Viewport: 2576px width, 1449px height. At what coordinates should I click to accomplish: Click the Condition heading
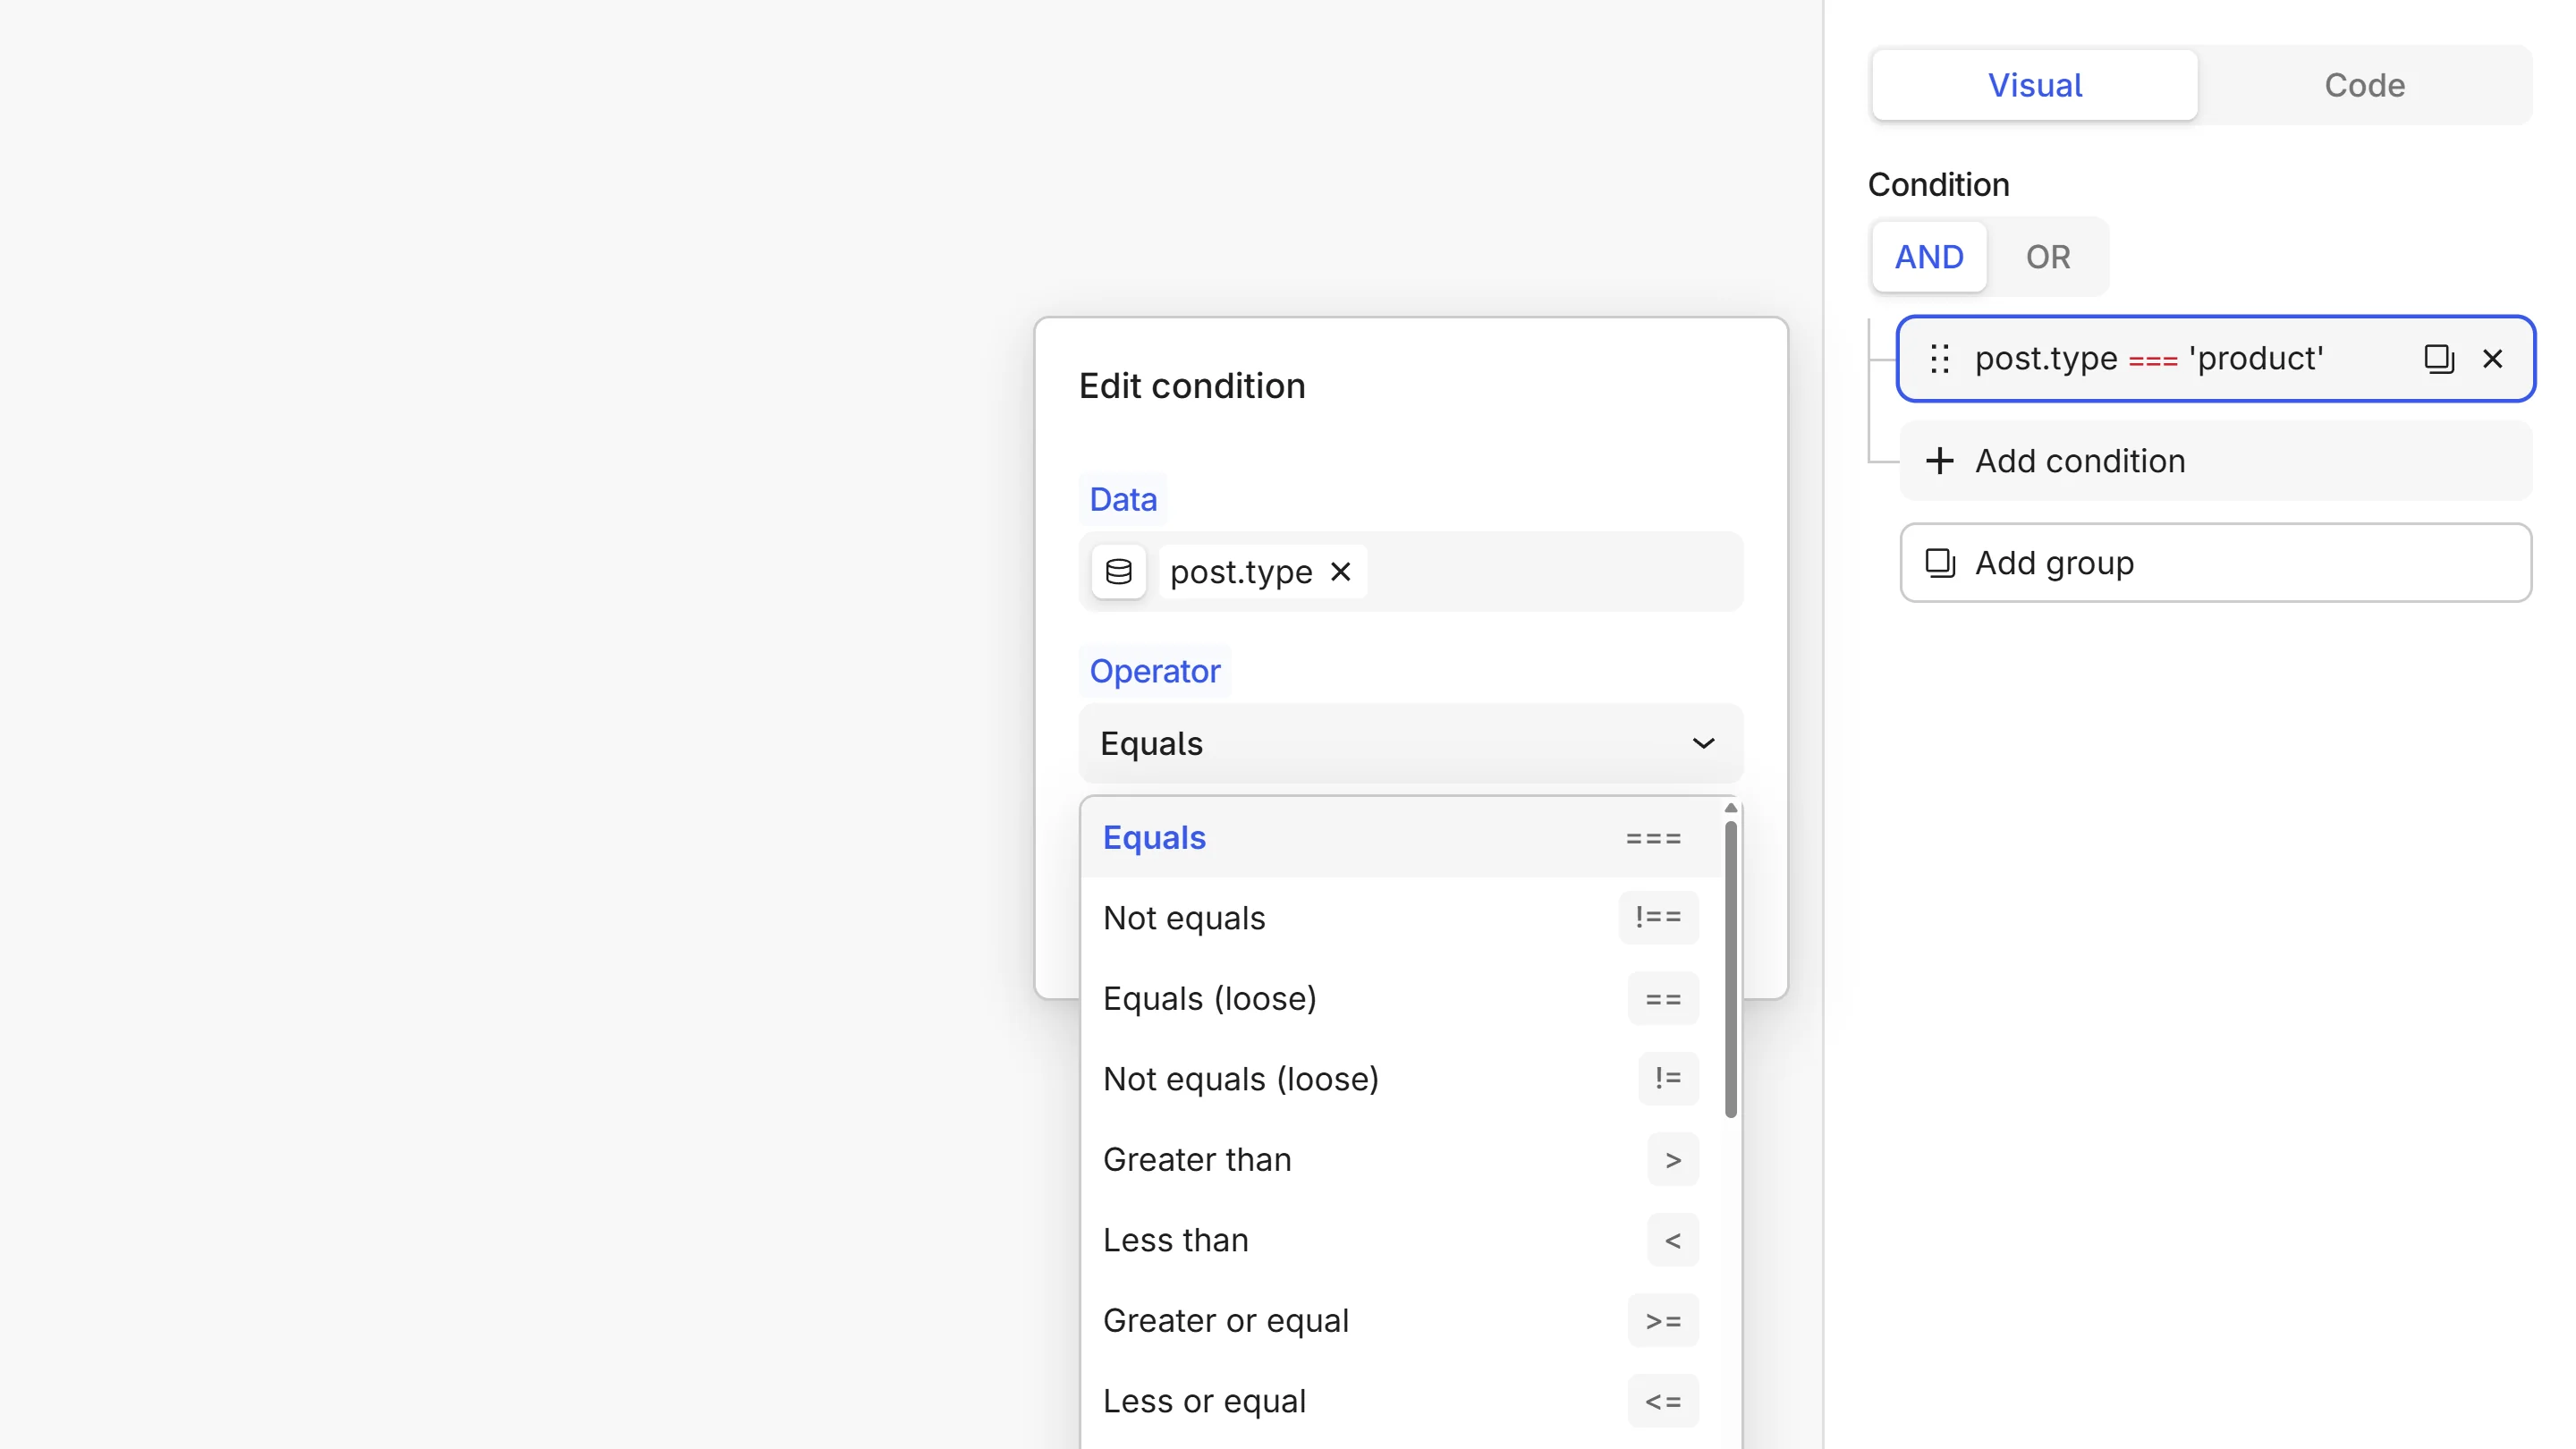[1938, 185]
